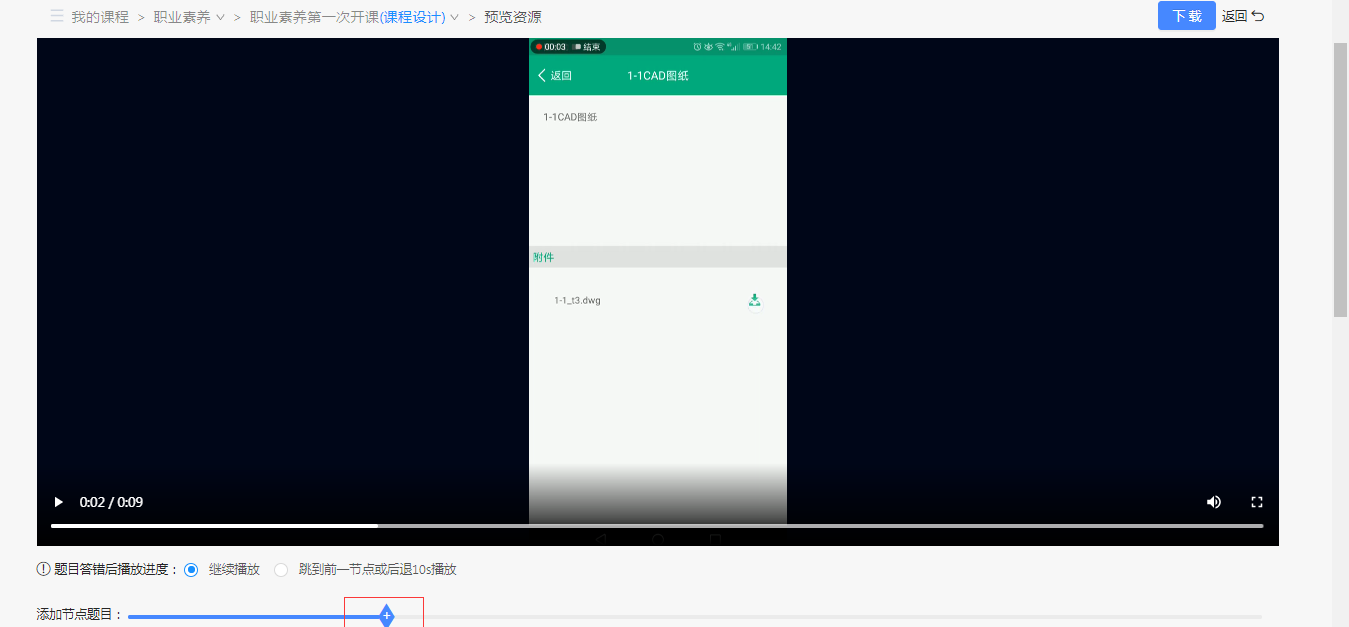Click the 下载 download button
Image resolution: width=1349 pixels, height=627 pixels.
coord(1187,16)
